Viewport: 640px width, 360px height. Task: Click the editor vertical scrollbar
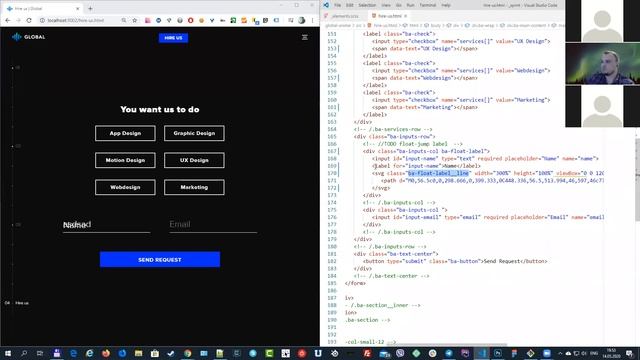(637, 180)
